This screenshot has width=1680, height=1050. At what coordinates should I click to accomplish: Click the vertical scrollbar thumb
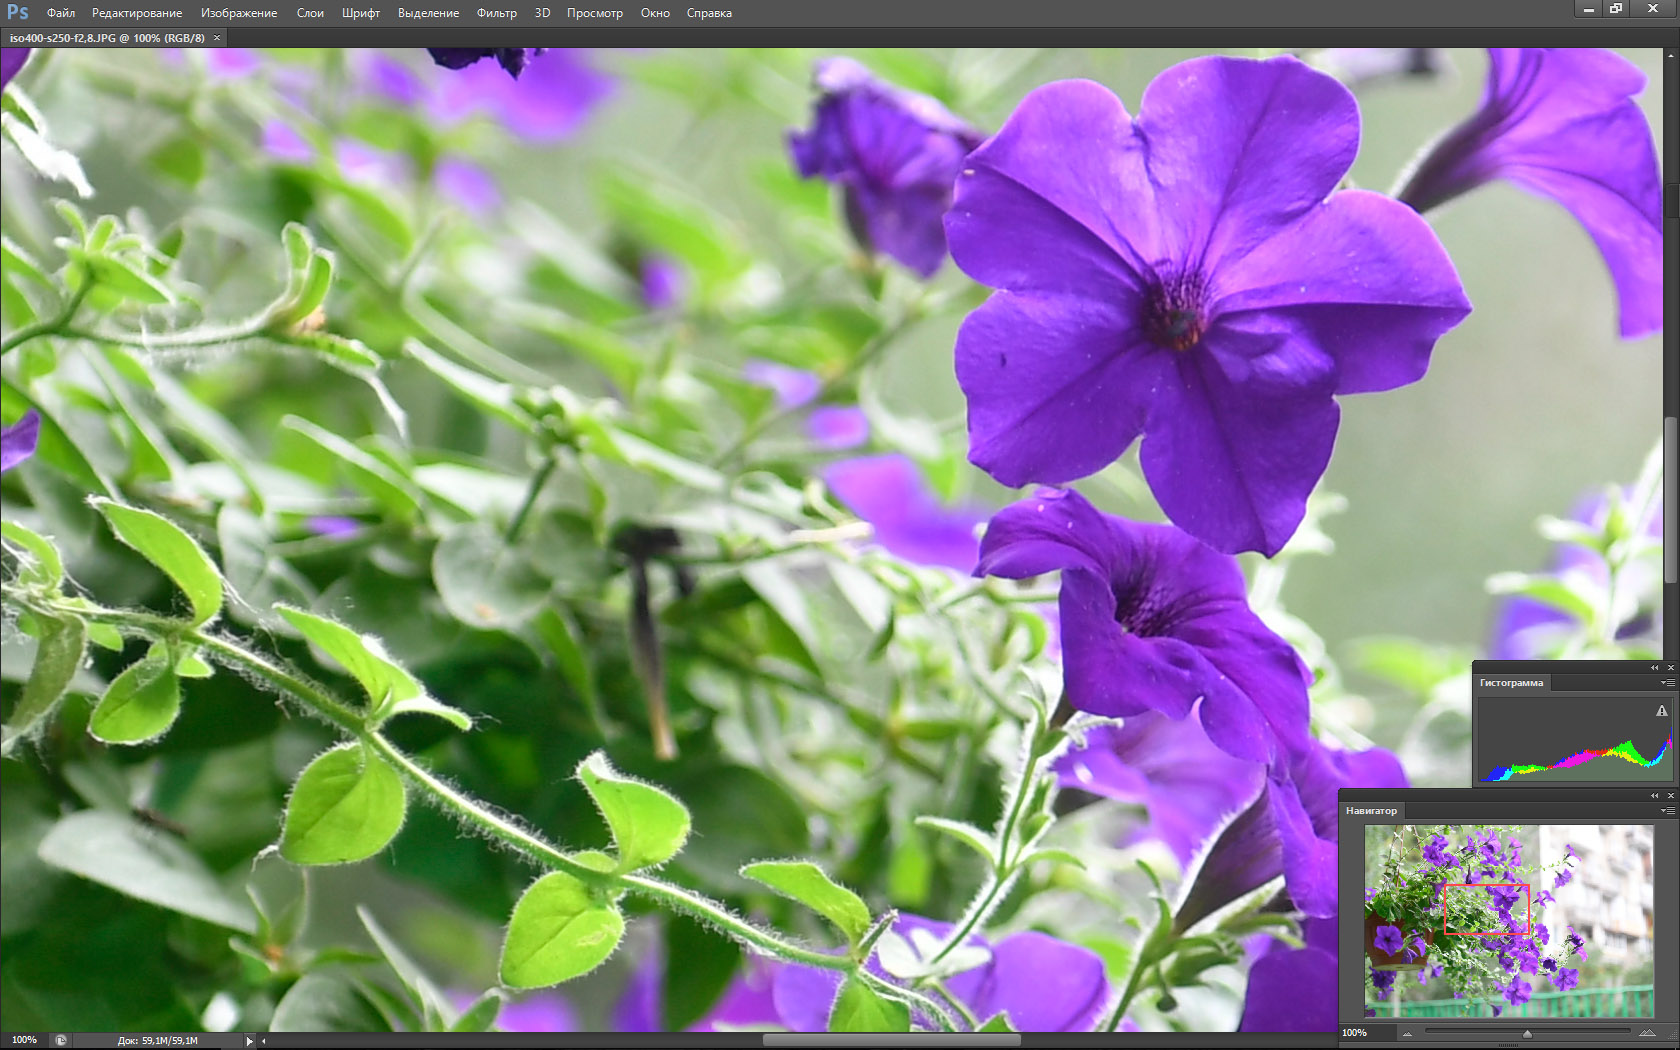[1670, 500]
